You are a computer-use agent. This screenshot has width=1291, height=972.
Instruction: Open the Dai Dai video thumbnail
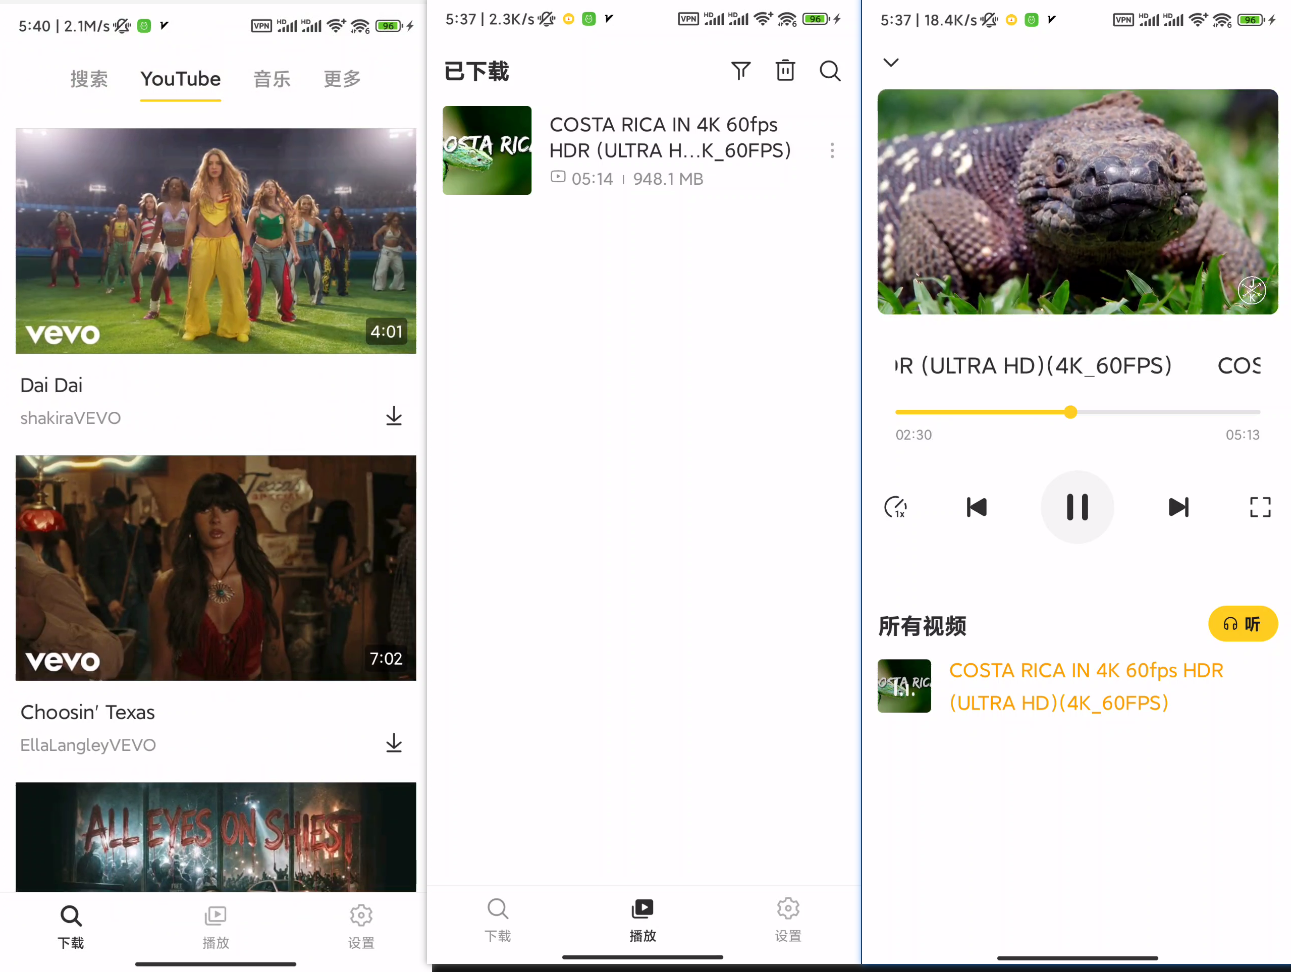(216, 241)
